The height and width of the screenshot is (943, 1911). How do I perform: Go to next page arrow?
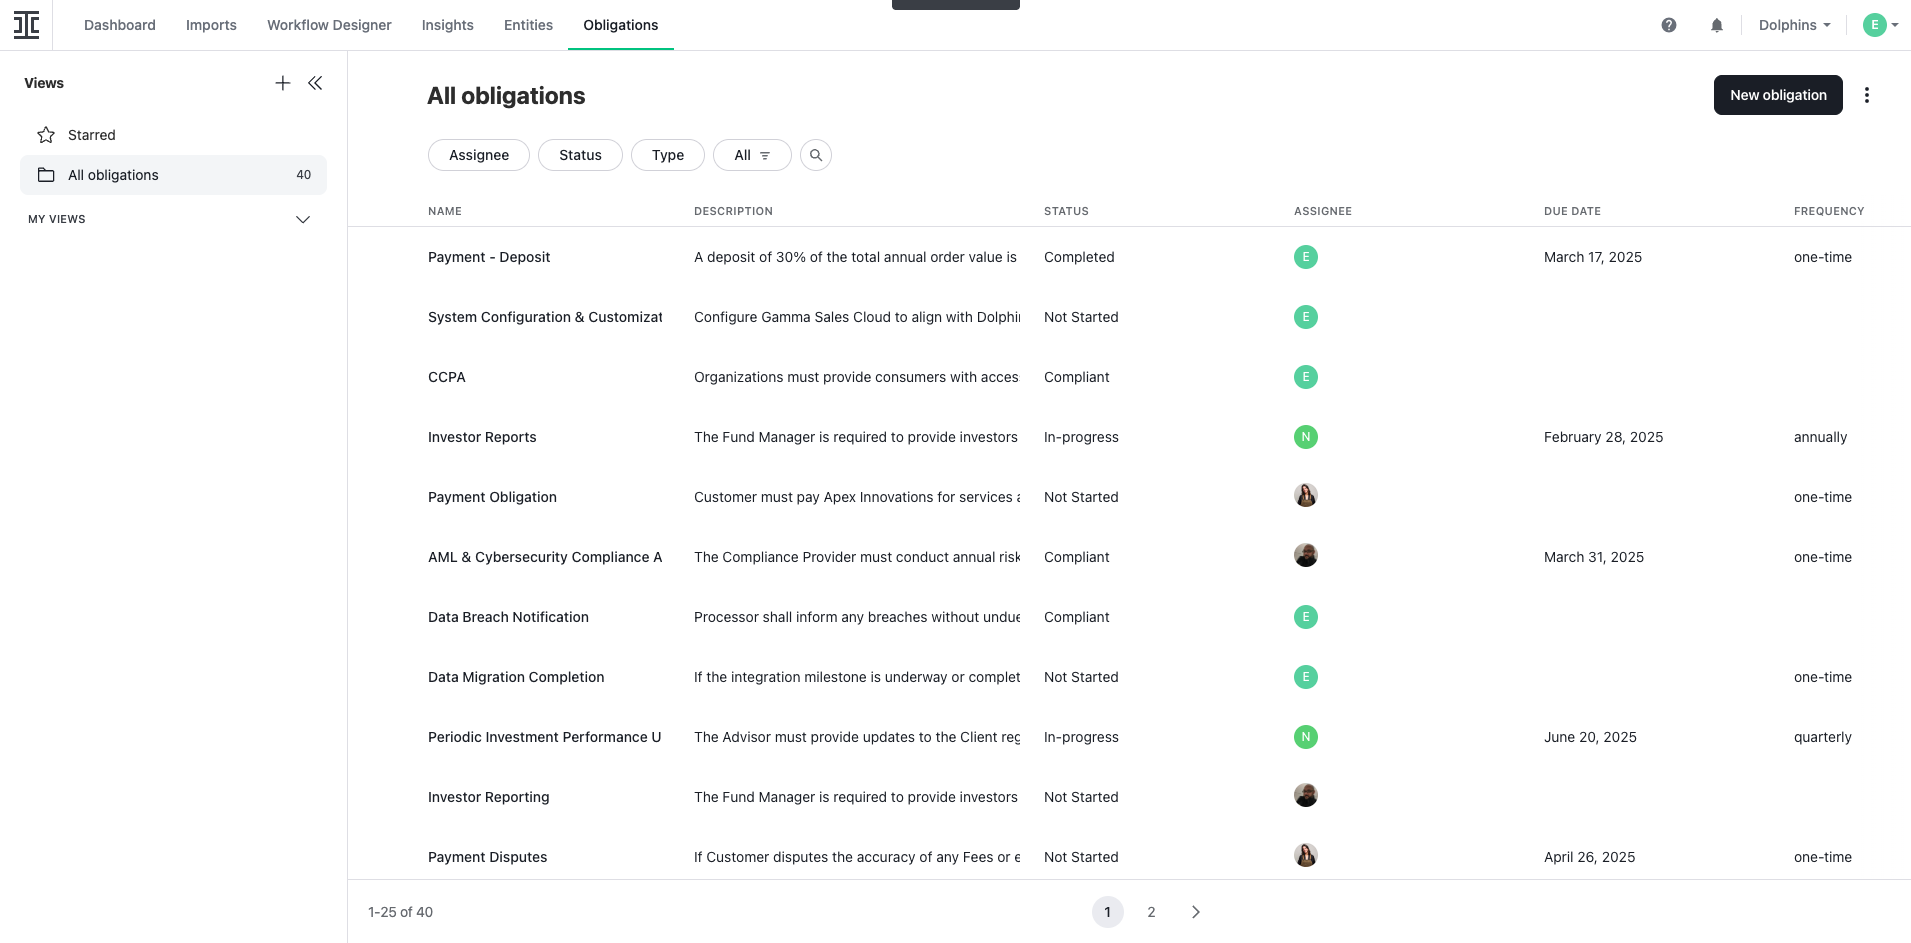1196,912
